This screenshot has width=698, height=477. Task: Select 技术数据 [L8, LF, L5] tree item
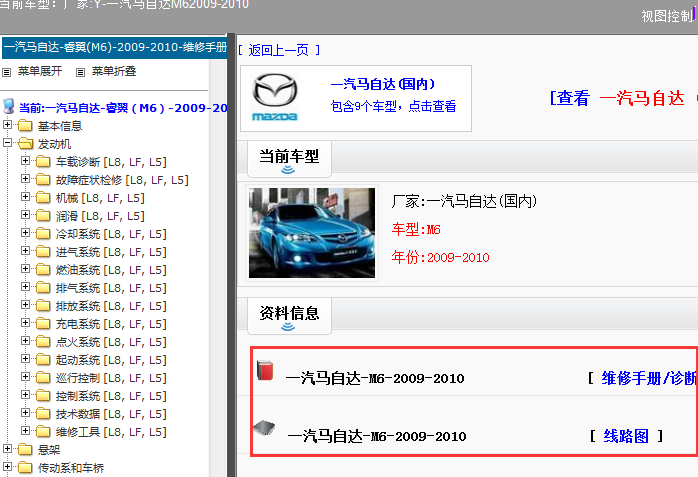click(111, 414)
